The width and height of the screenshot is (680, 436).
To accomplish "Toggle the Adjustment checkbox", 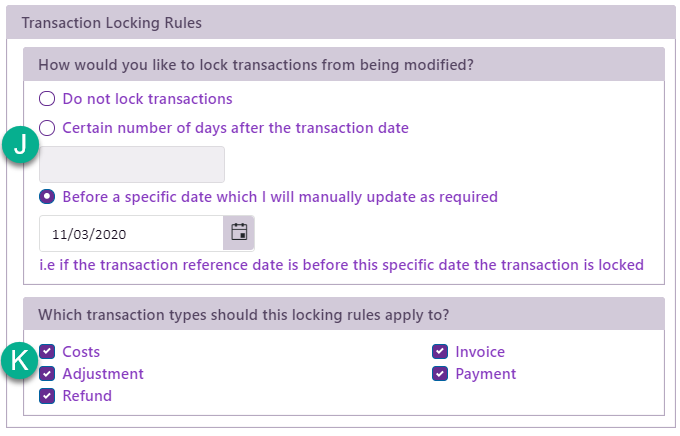I will pyautogui.click(x=47, y=374).
